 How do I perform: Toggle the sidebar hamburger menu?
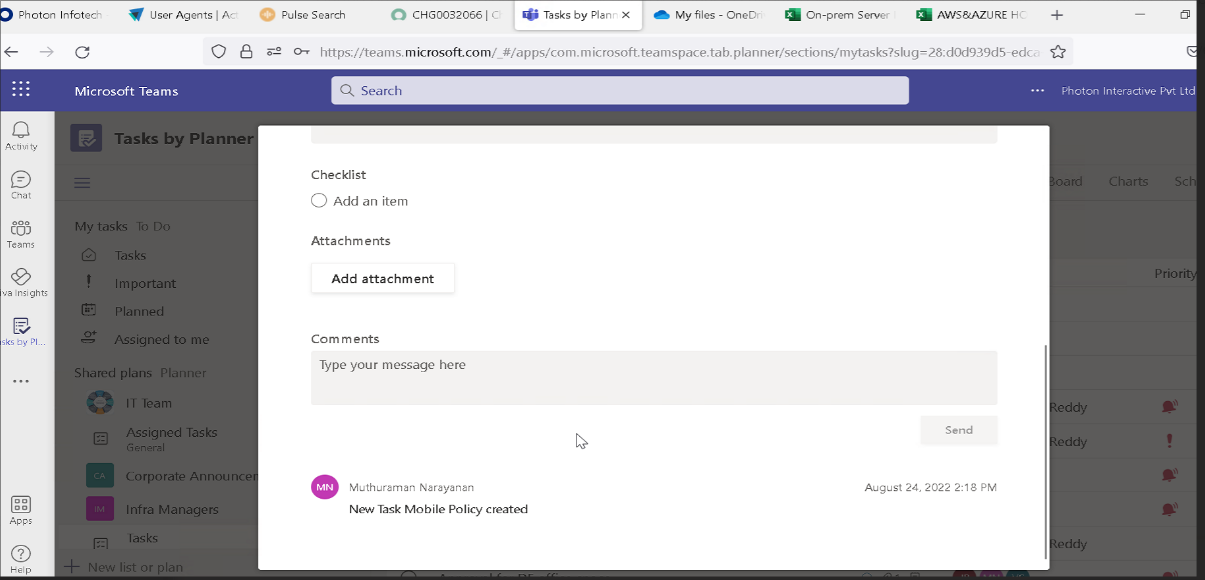click(x=82, y=182)
